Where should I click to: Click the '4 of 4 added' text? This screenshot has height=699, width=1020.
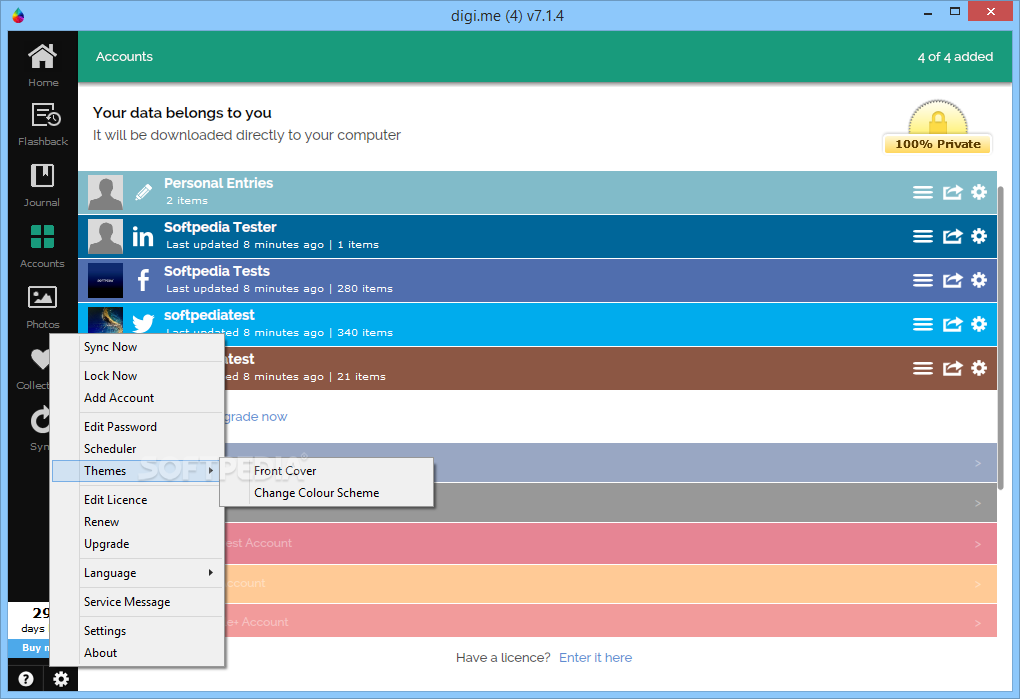click(x=955, y=57)
